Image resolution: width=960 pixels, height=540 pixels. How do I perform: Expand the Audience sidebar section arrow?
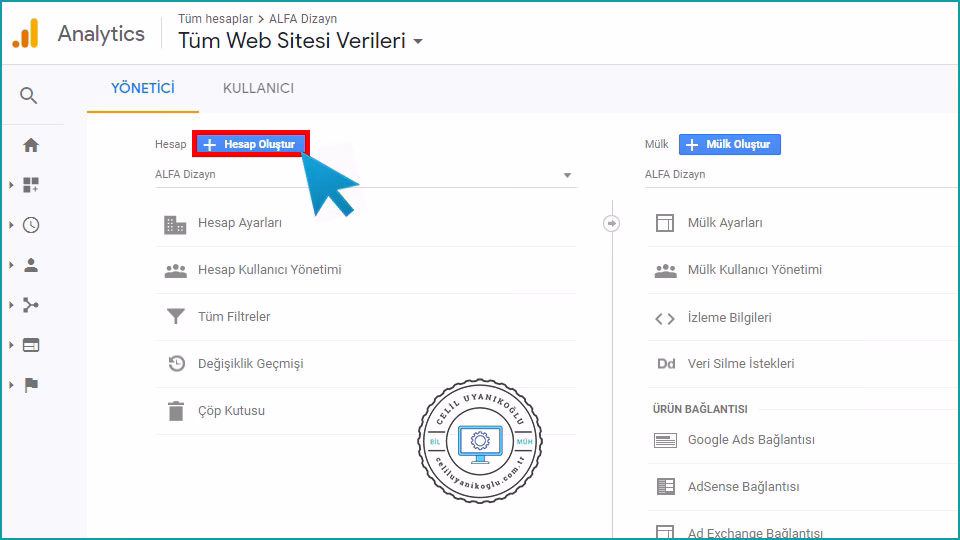coord(11,264)
